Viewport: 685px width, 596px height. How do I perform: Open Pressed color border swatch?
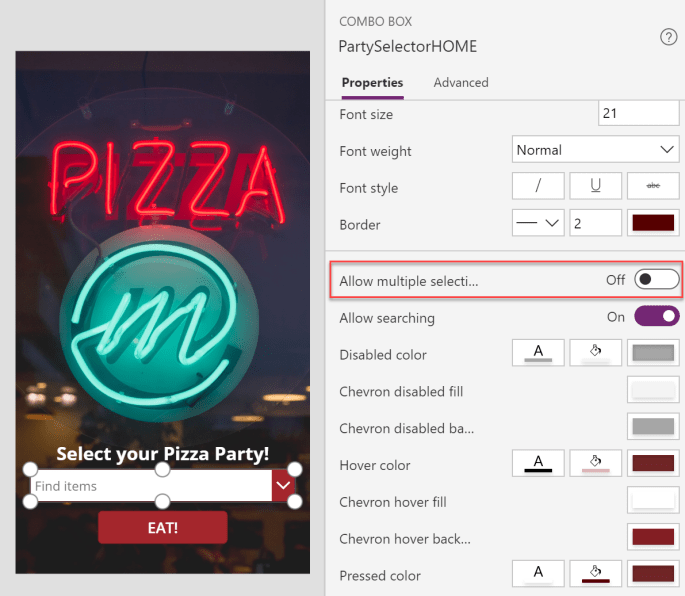click(x=653, y=574)
